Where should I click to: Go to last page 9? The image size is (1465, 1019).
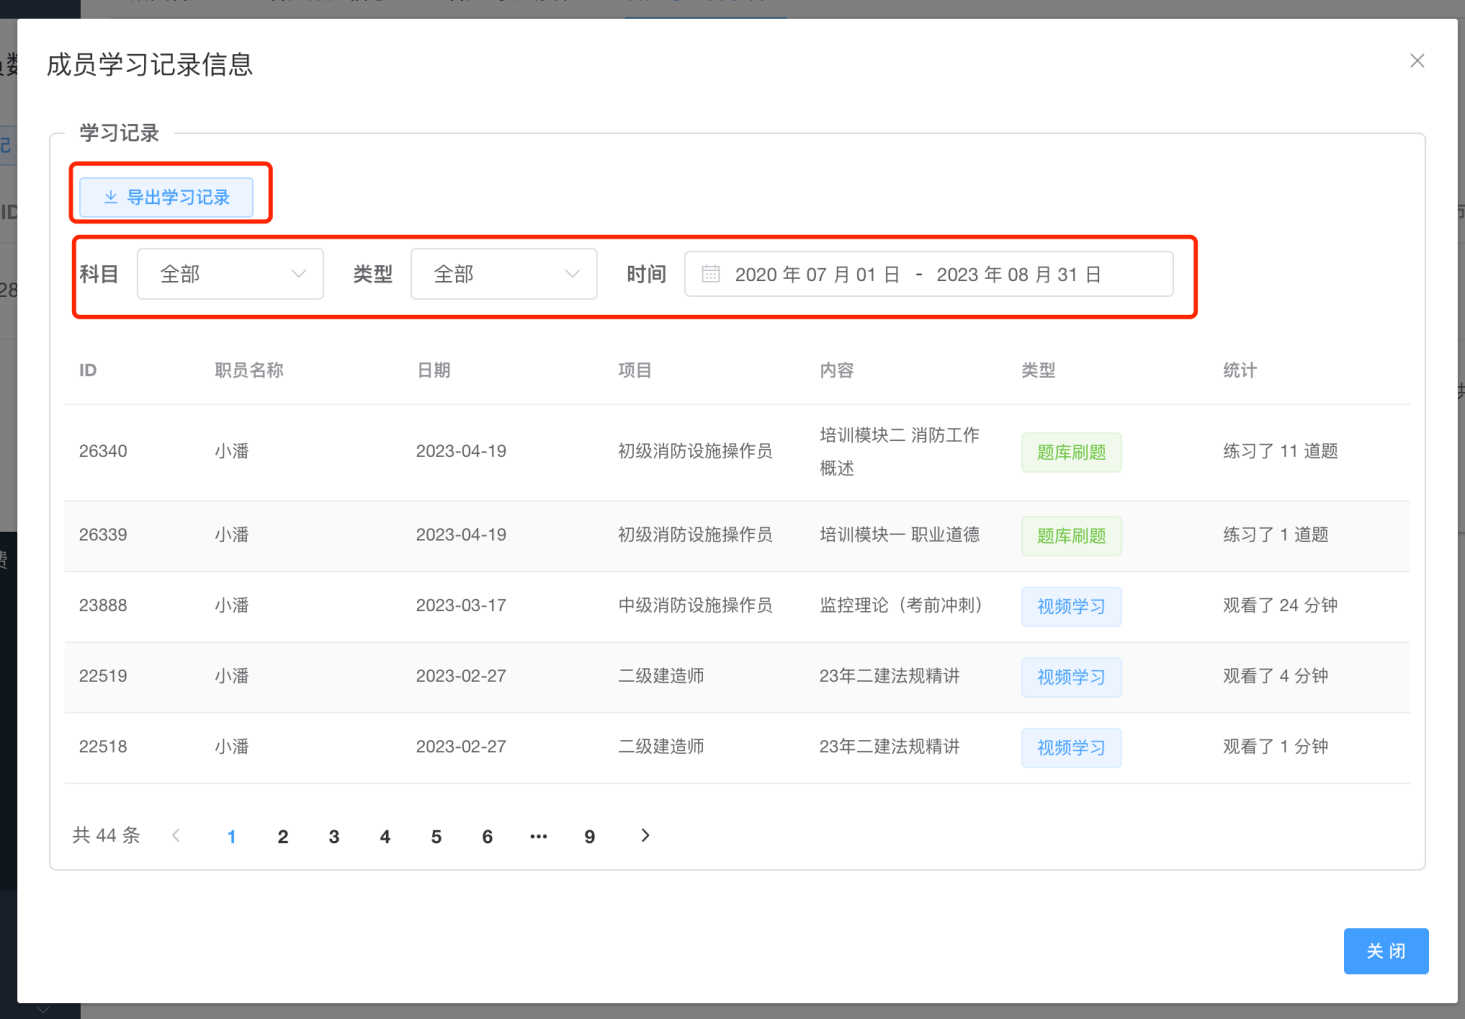pyautogui.click(x=589, y=837)
